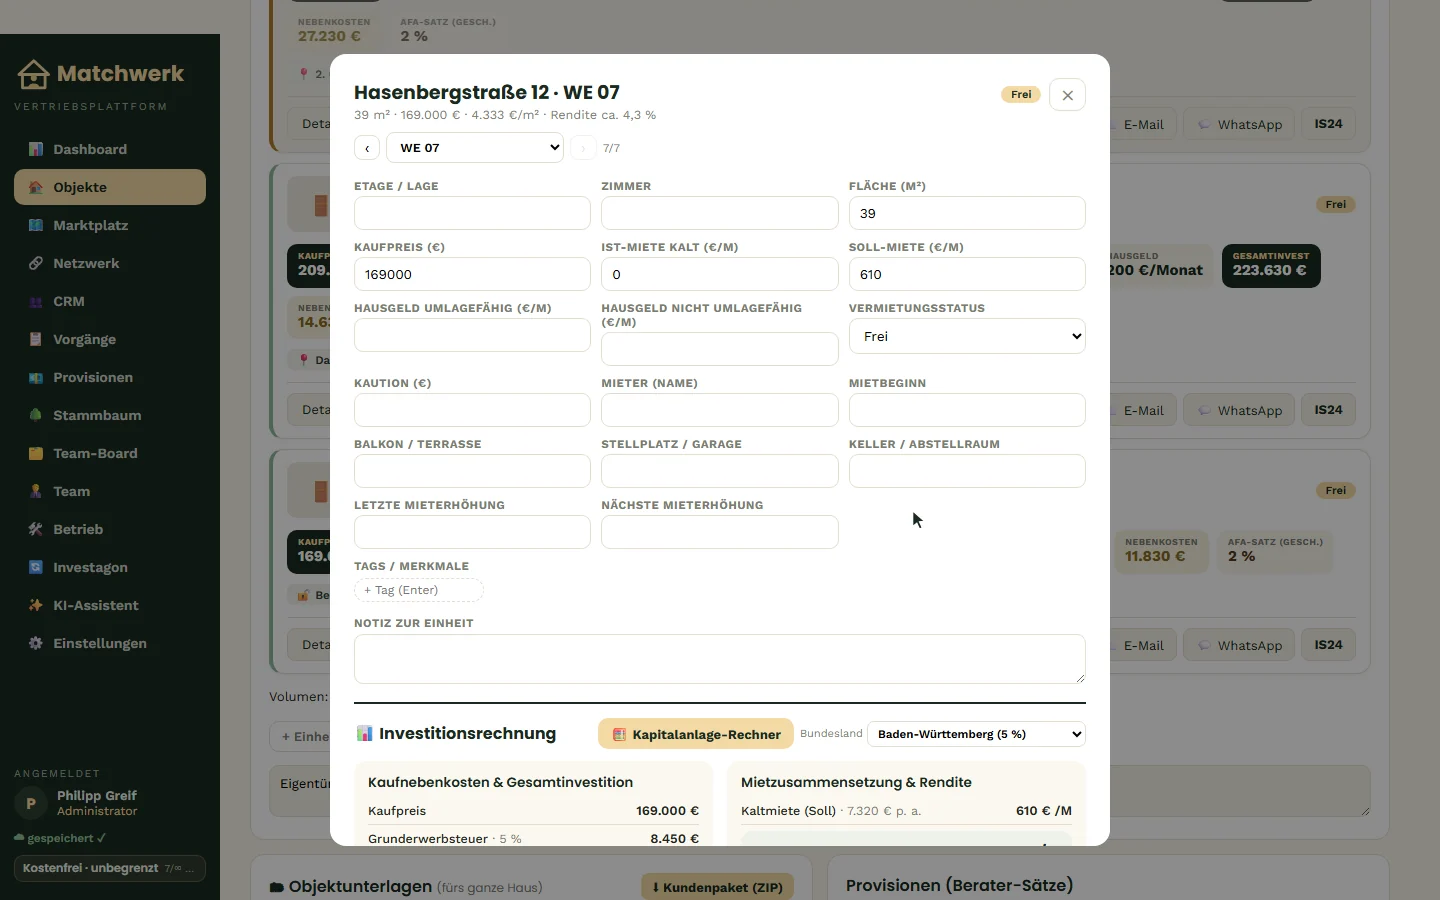
Task: Launch the Kapitalanlage-Rechner
Action: pos(696,734)
